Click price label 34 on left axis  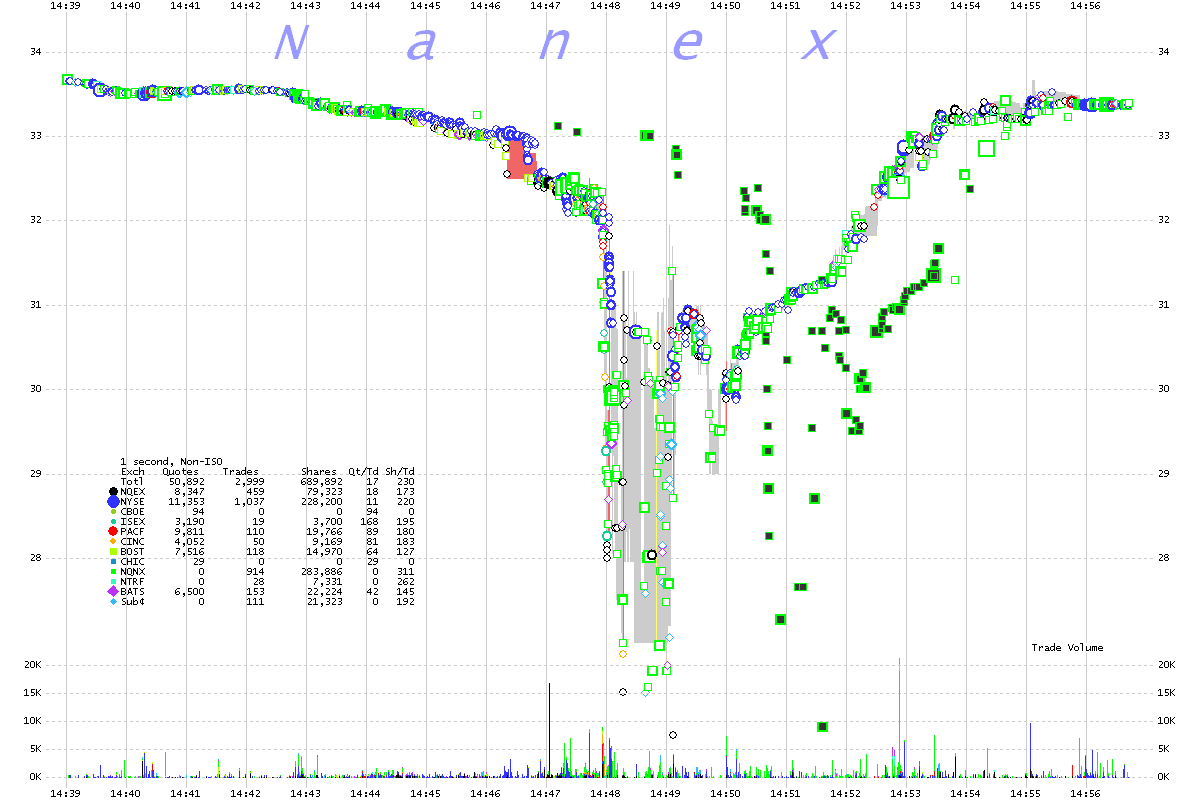[x=38, y=51]
